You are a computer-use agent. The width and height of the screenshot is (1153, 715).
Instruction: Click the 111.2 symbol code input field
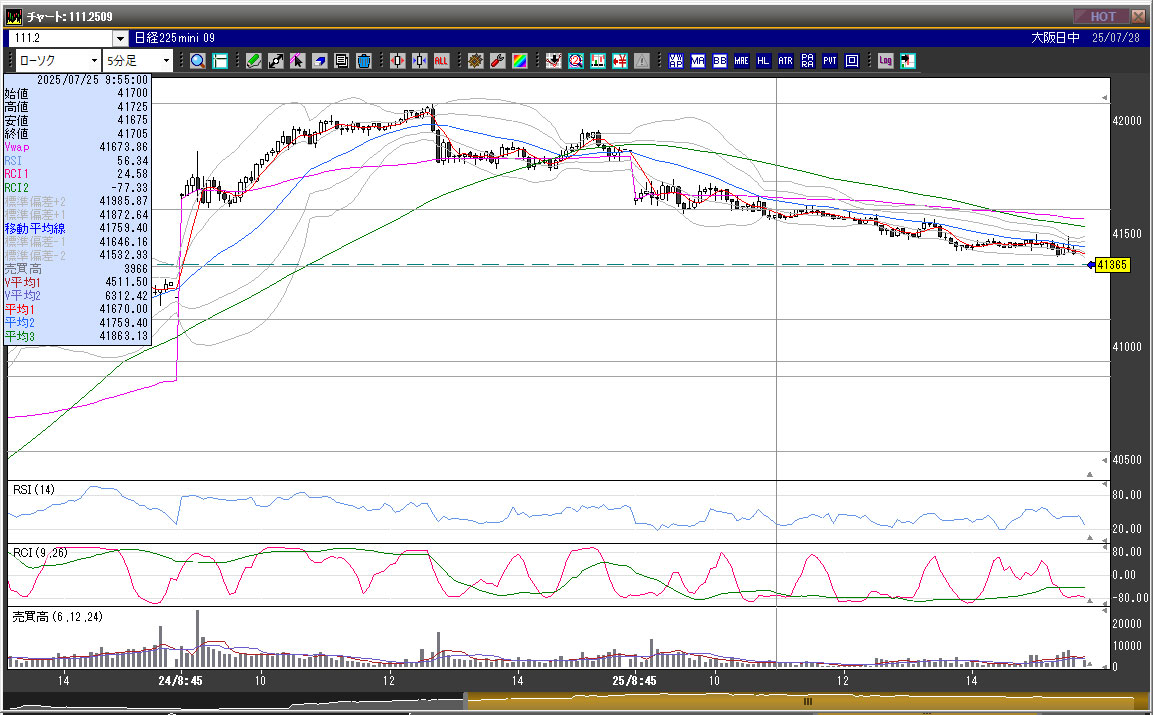tap(61, 38)
